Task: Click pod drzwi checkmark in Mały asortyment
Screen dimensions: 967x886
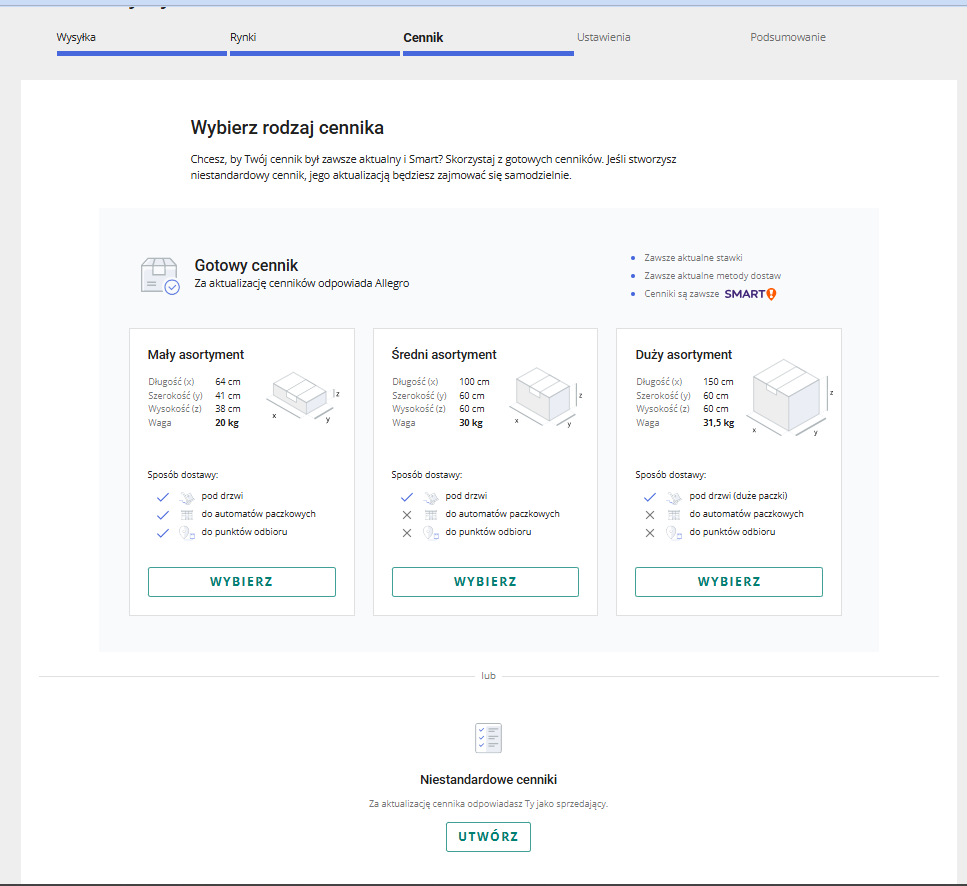Action: [162, 496]
